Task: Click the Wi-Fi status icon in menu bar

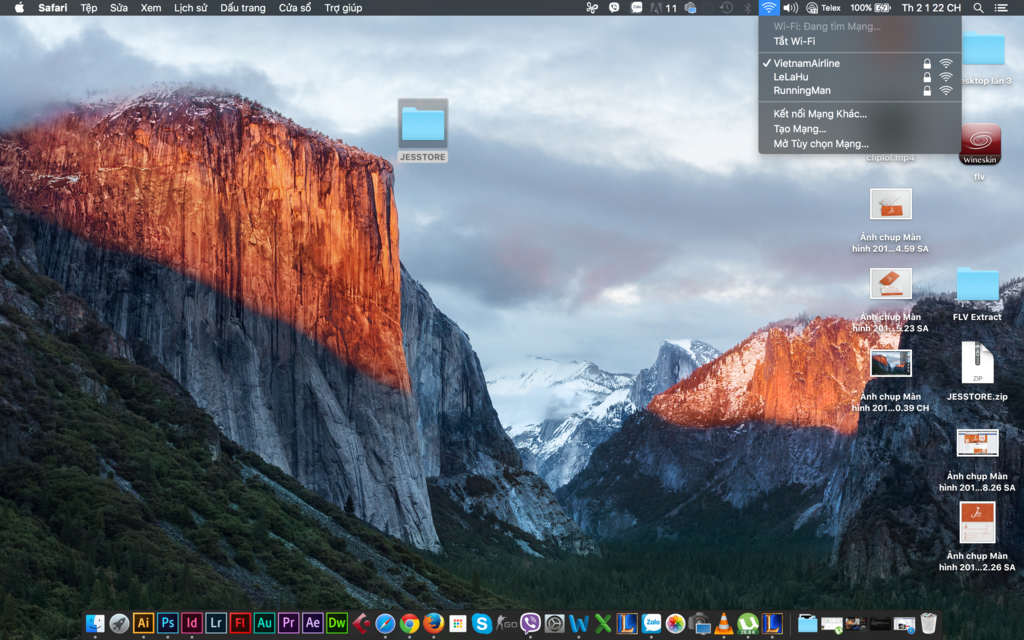Action: pos(768,8)
